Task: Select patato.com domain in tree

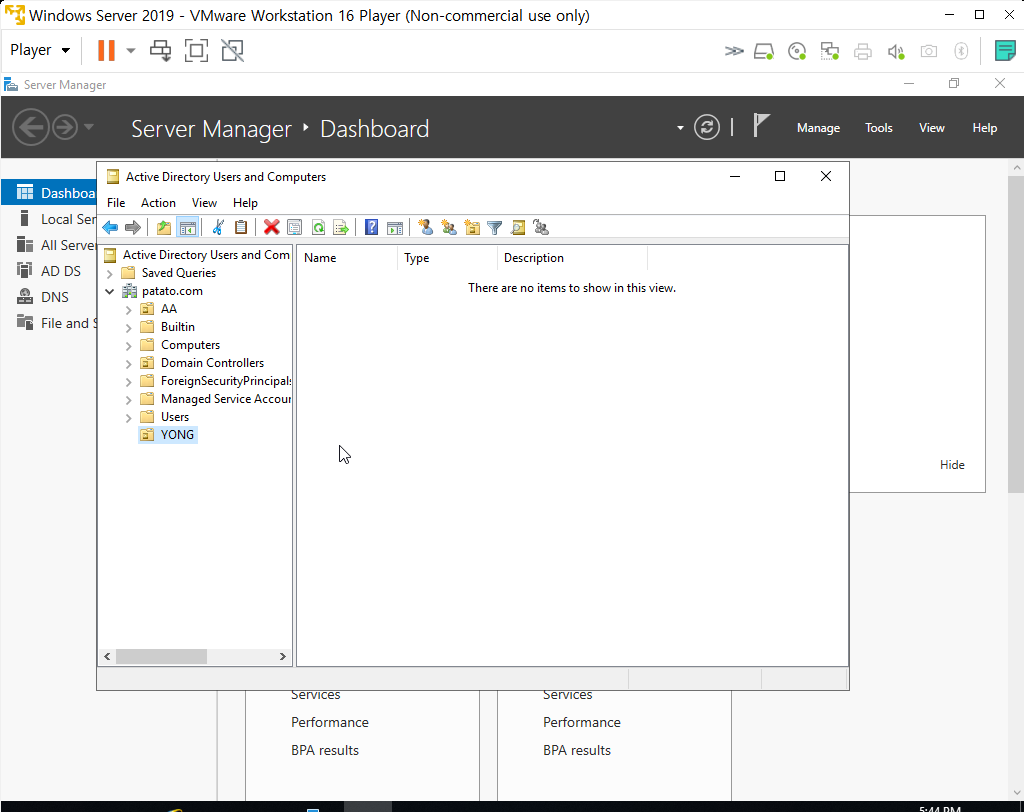Action: click(172, 291)
